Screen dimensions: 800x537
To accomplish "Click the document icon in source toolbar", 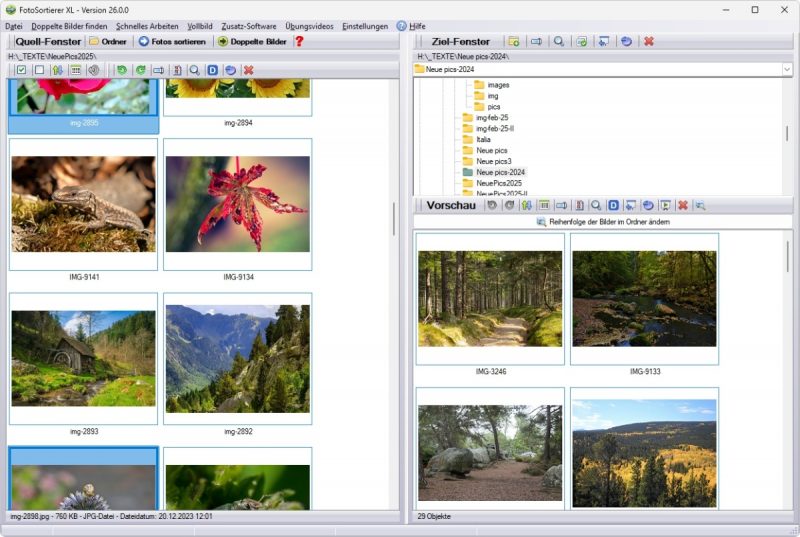I will (177, 70).
